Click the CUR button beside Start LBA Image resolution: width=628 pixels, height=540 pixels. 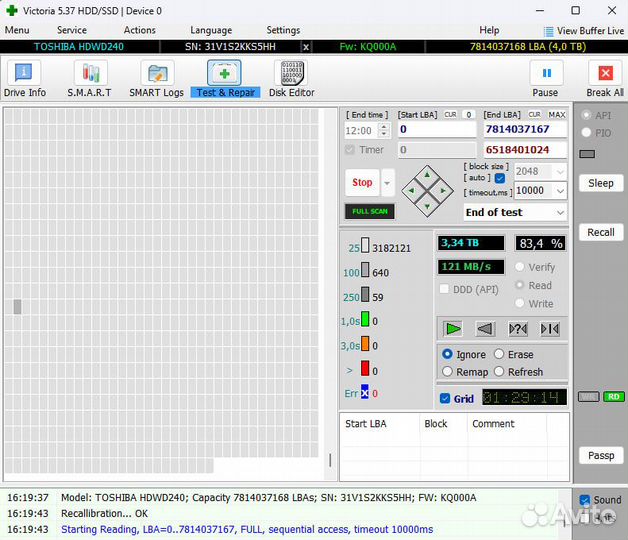pyautogui.click(x=450, y=115)
